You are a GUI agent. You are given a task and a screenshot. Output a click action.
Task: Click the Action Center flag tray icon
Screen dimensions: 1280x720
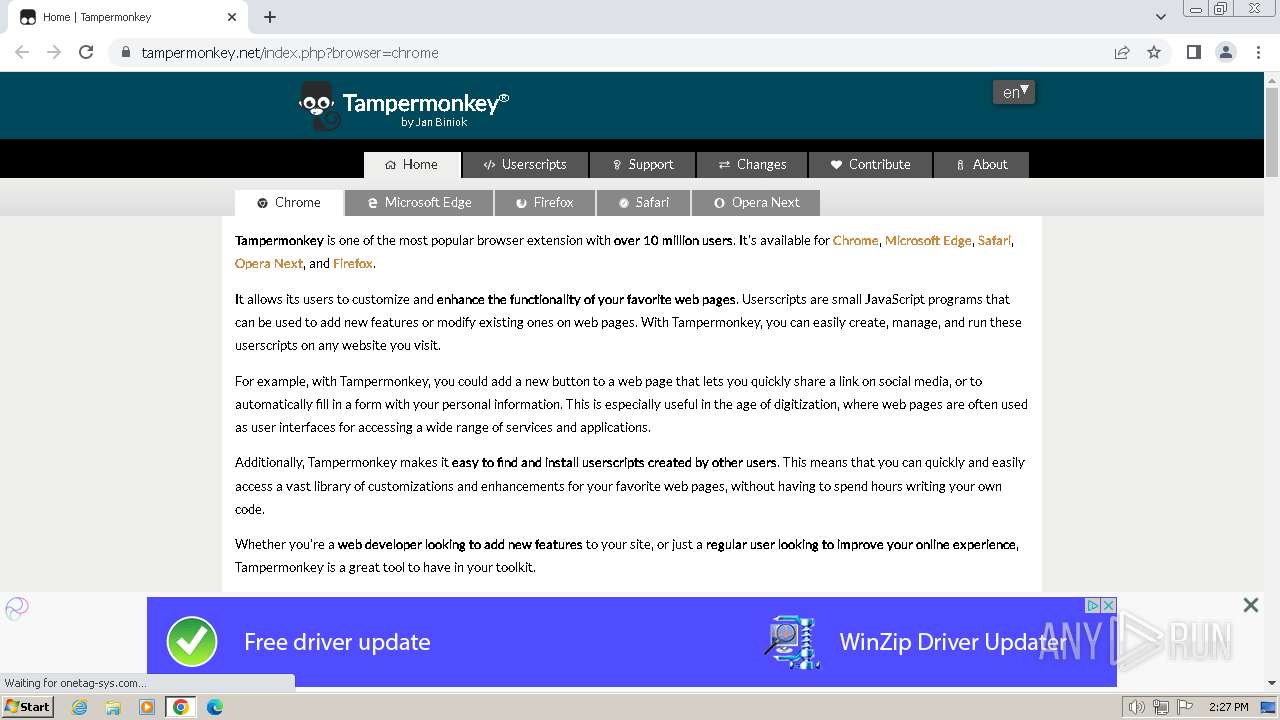coord(1185,707)
